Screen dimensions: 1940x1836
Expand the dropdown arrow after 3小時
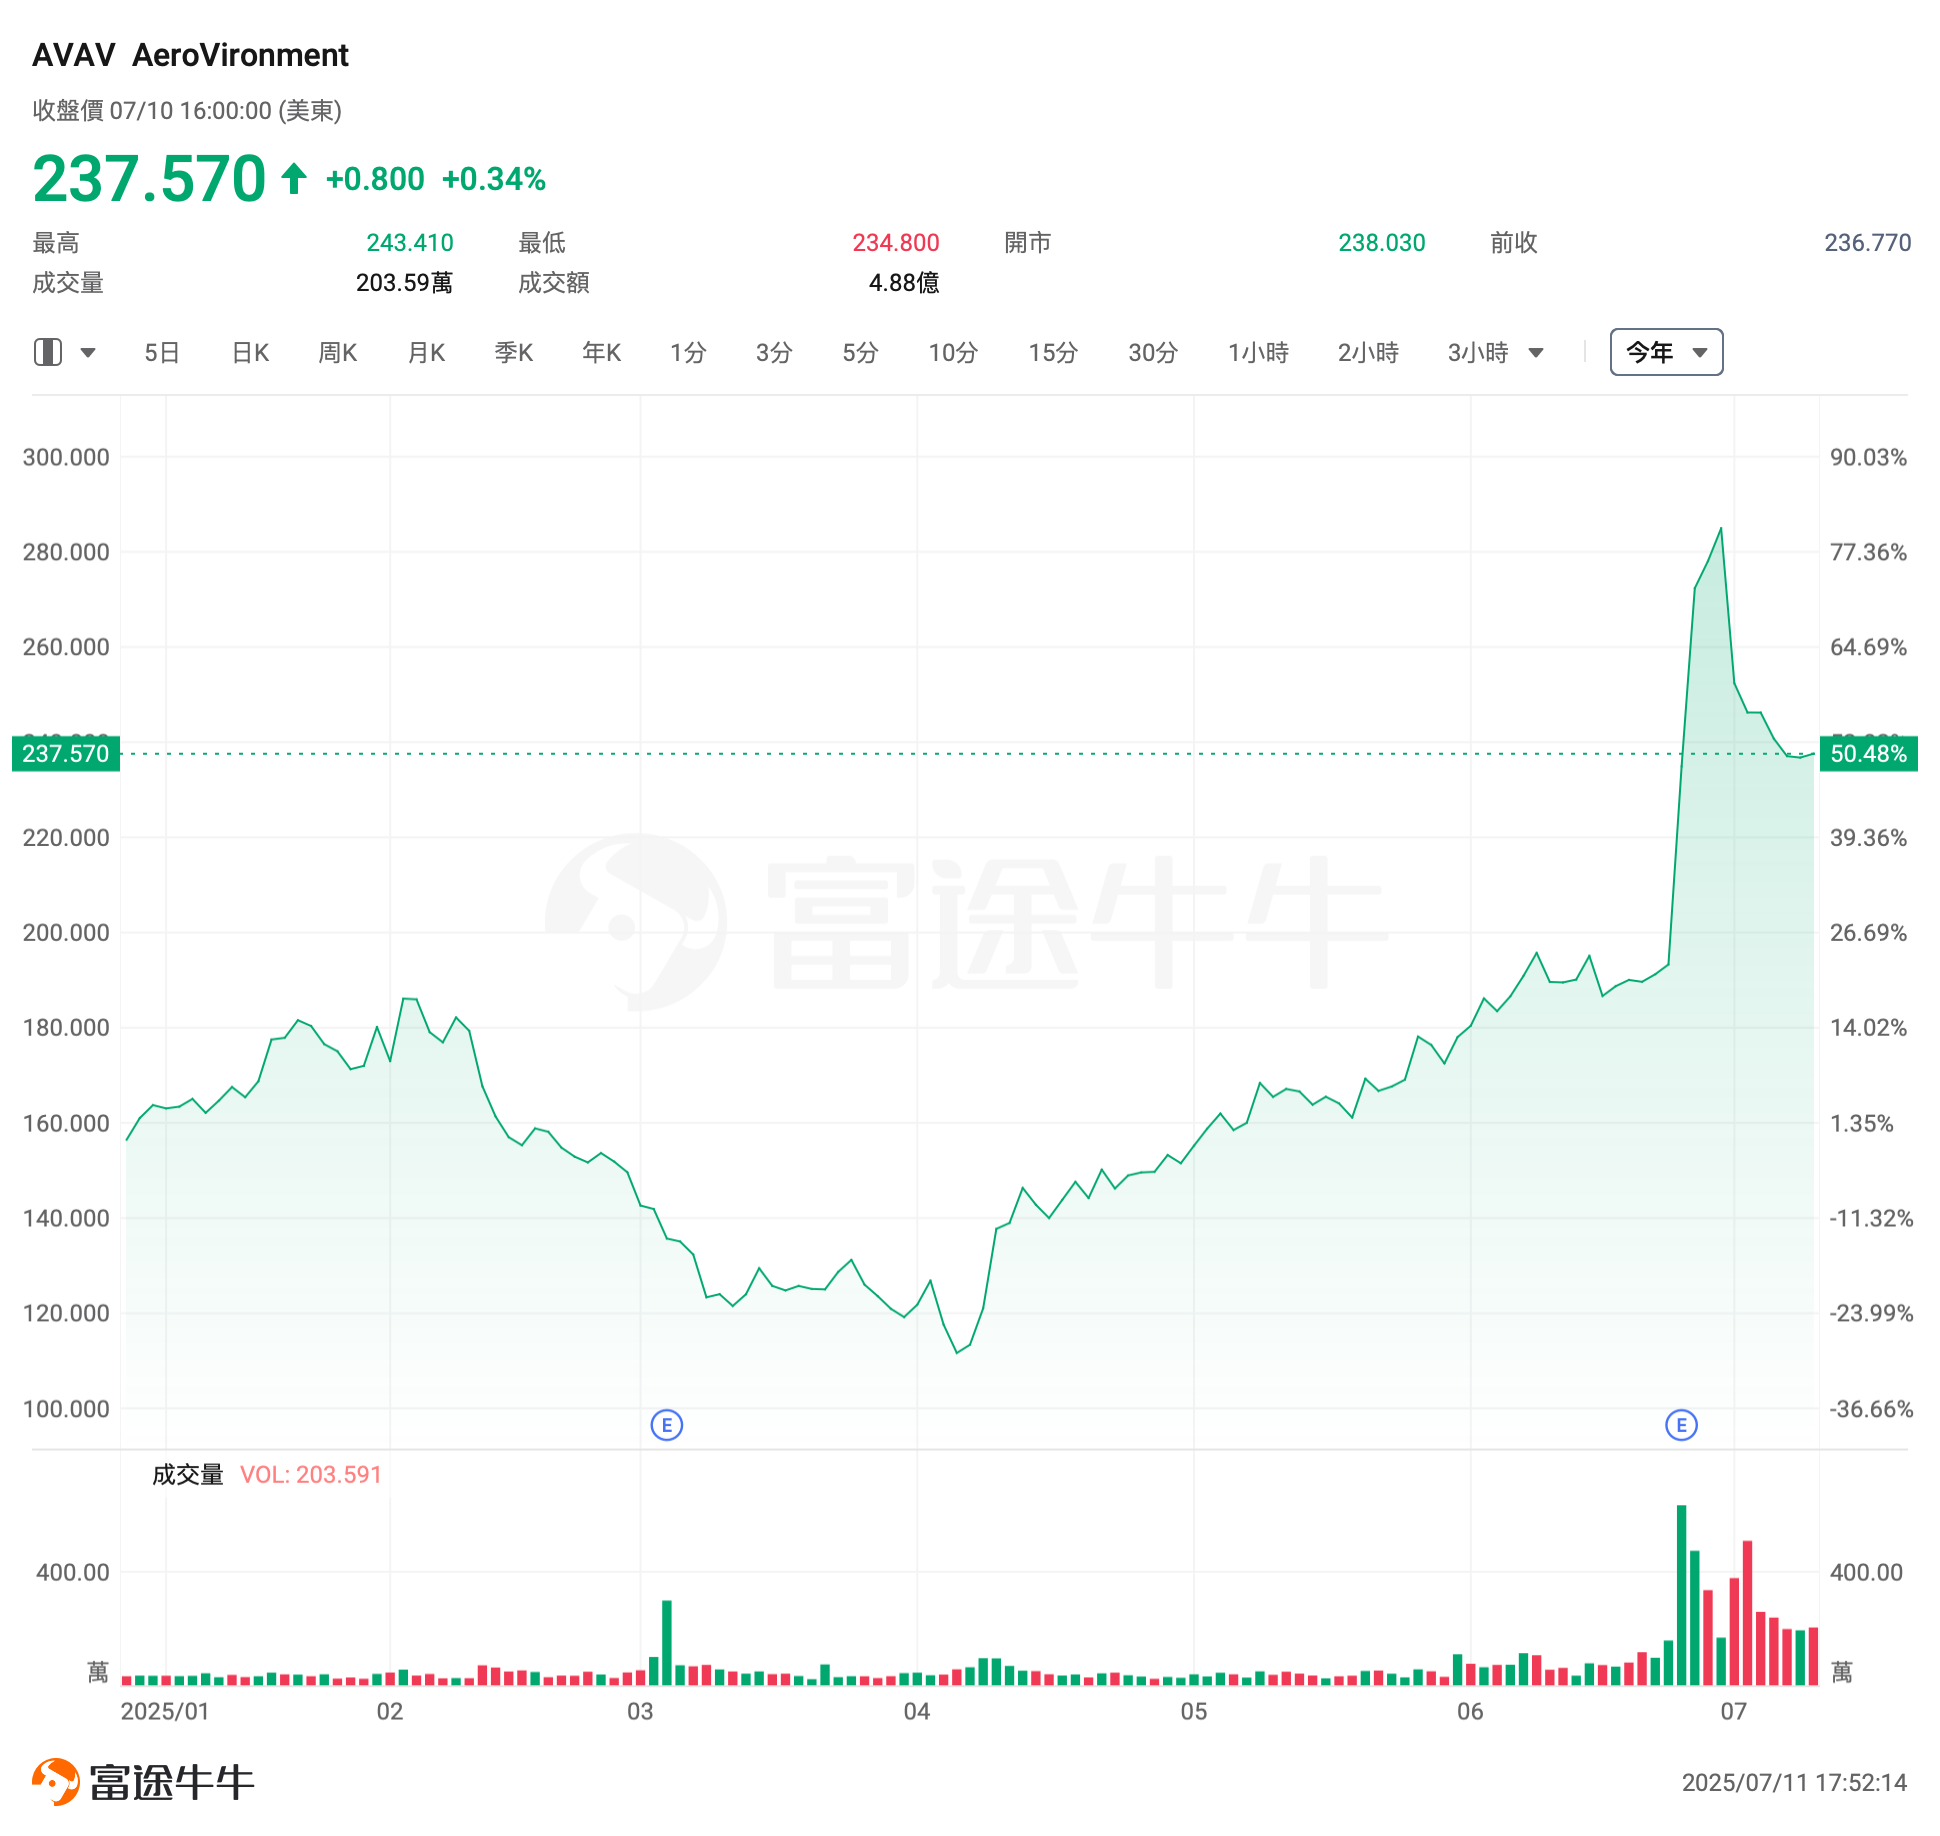(x=1537, y=352)
